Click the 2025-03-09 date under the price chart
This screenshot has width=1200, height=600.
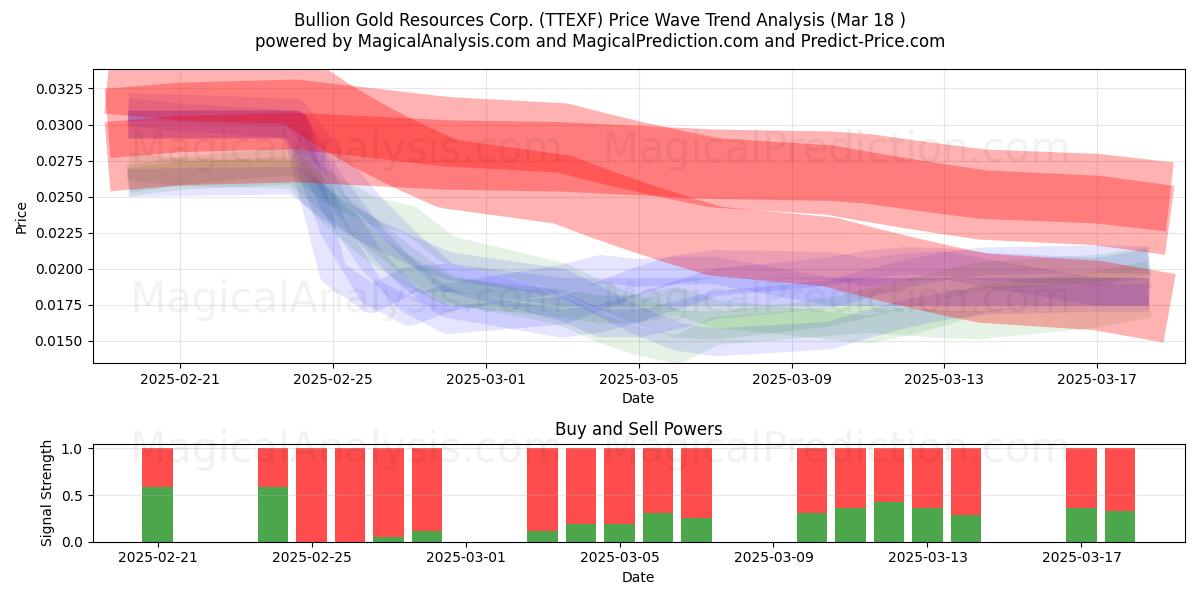791,379
